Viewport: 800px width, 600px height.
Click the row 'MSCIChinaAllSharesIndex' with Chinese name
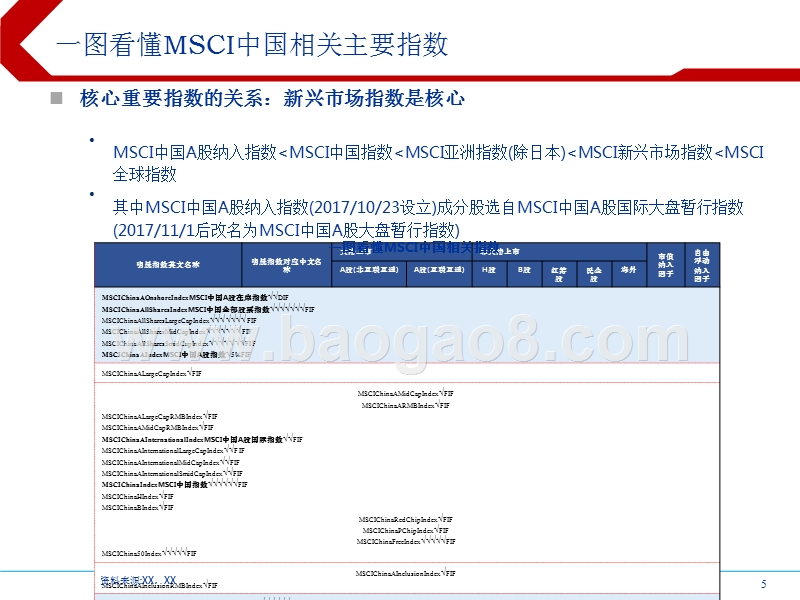[x=208, y=309]
